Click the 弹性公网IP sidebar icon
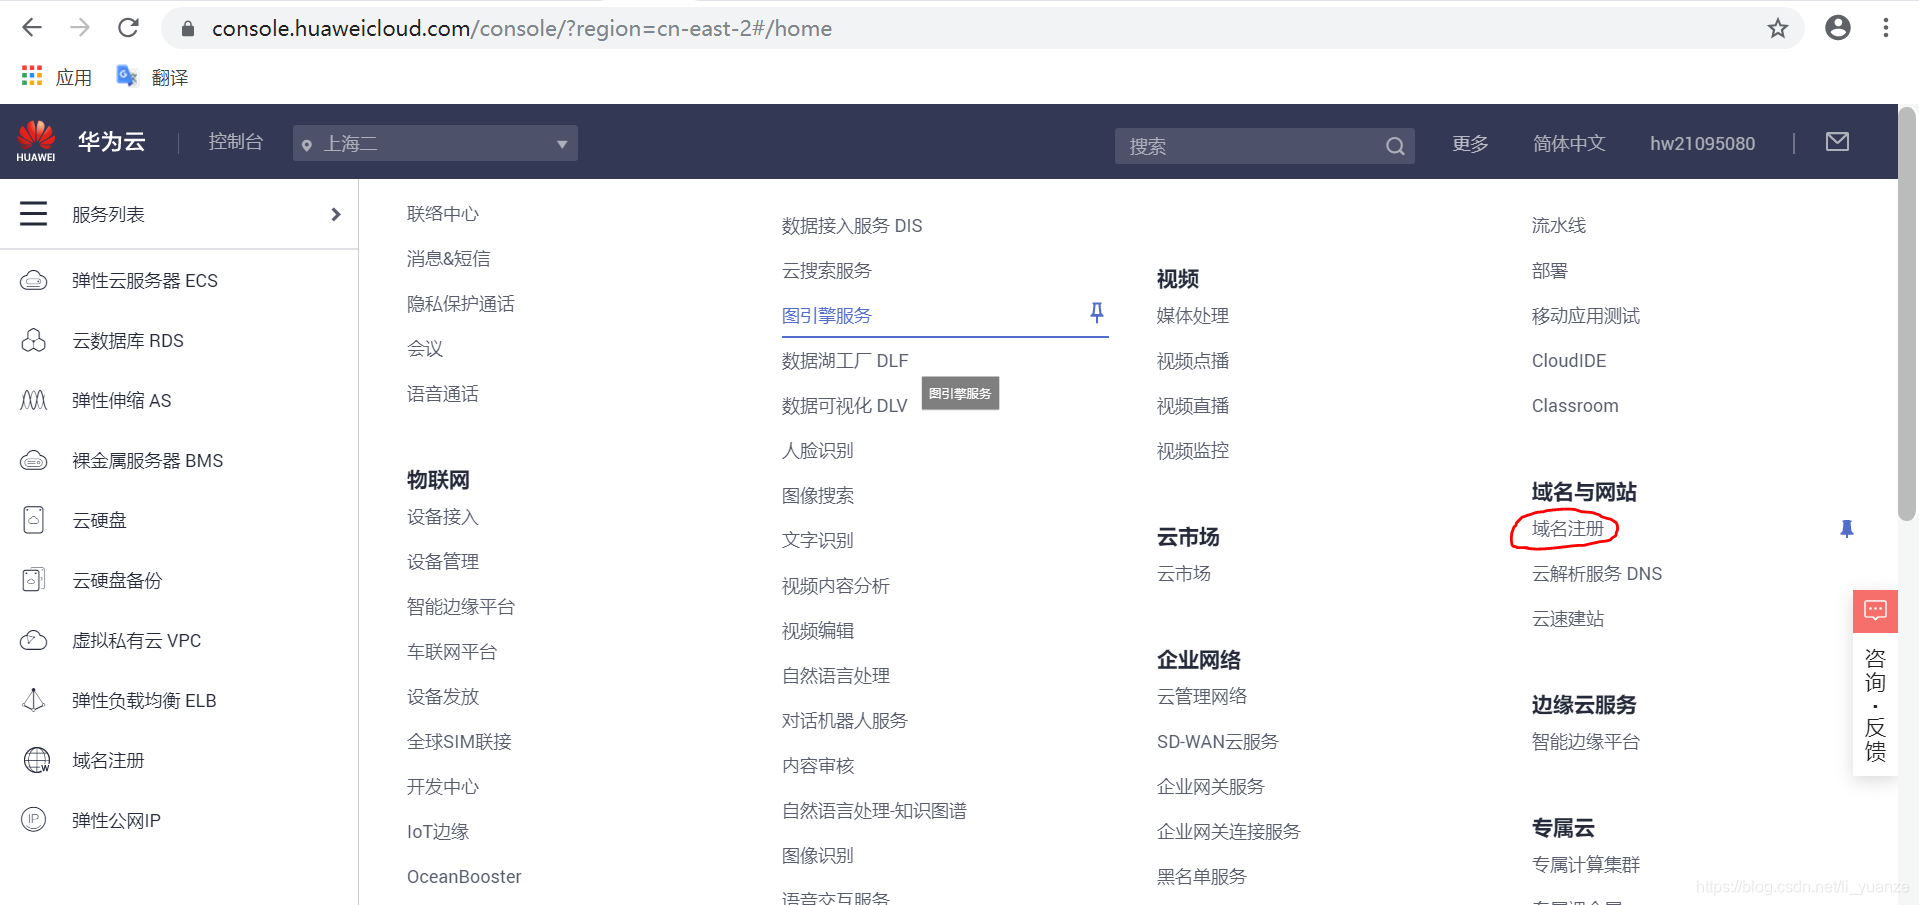The image size is (1919, 905). click(x=34, y=820)
